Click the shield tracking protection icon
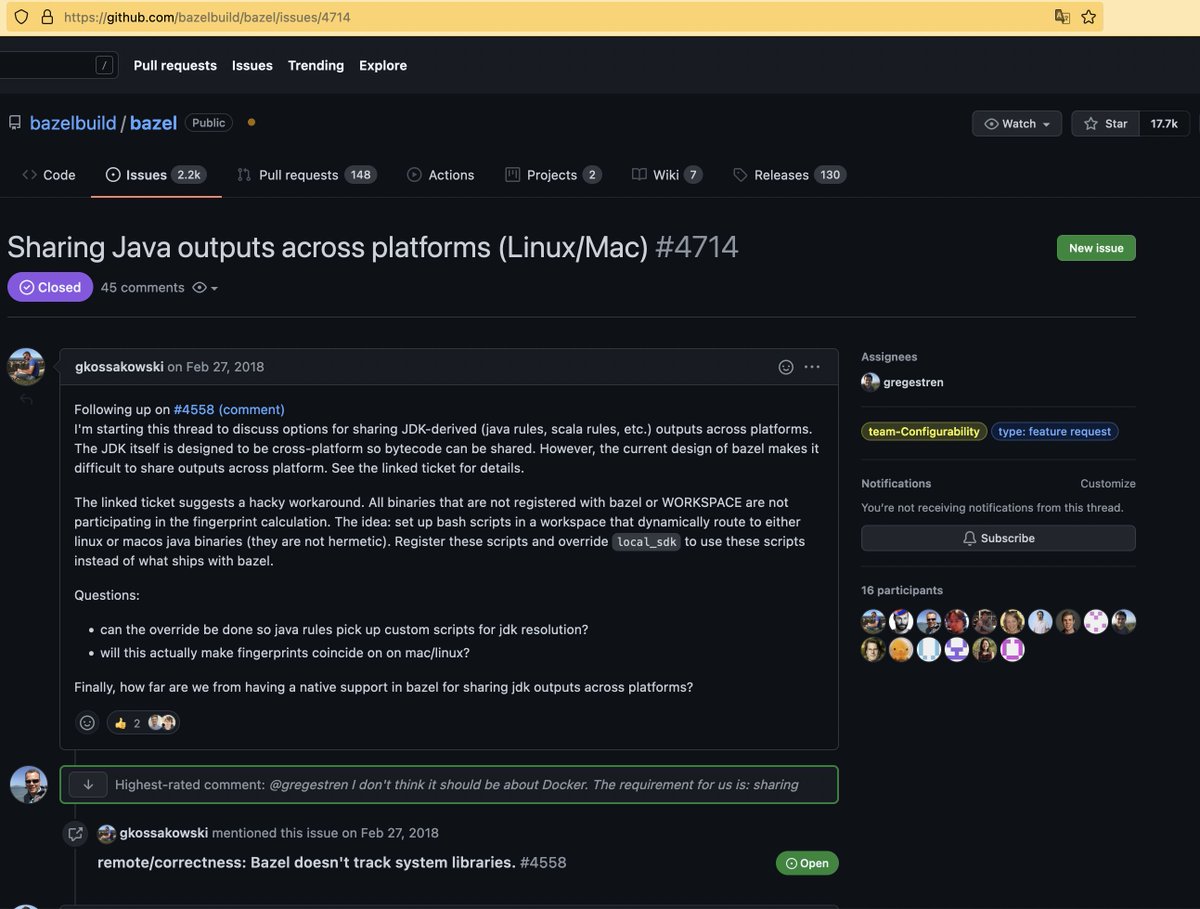This screenshot has width=1200, height=909. (21, 17)
